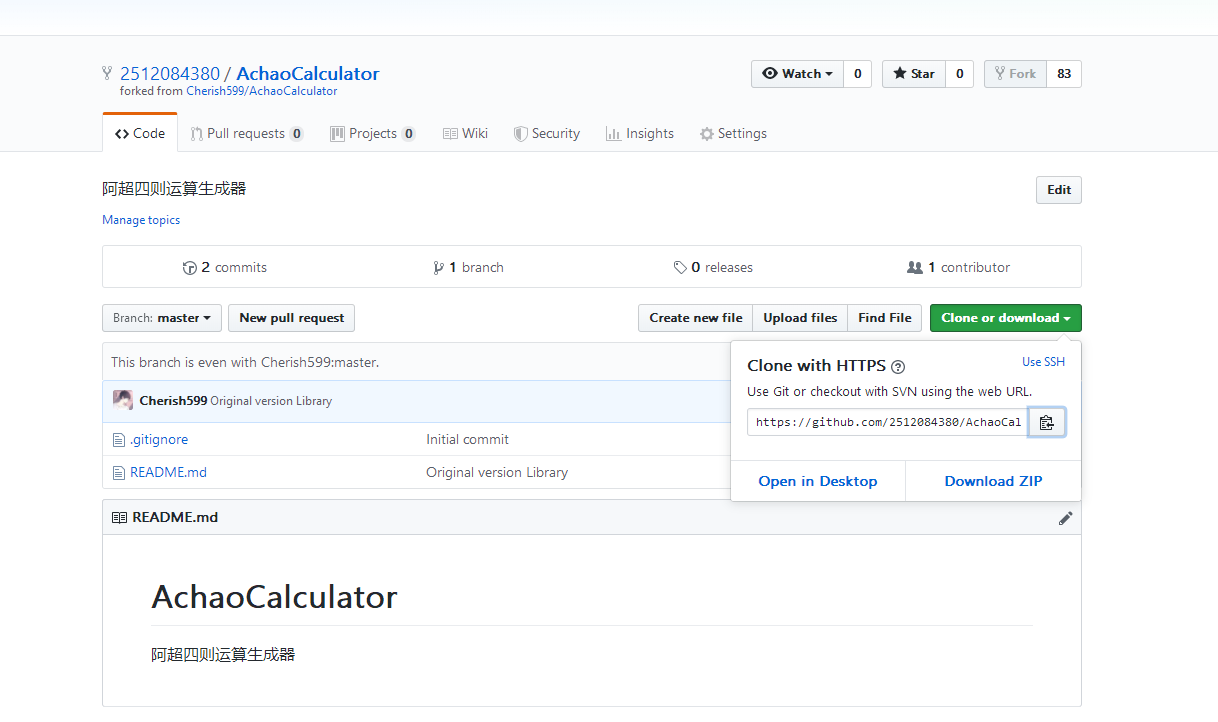Click Original version Library commit message in header
The height and width of the screenshot is (722, 1218).
point(271,401)
